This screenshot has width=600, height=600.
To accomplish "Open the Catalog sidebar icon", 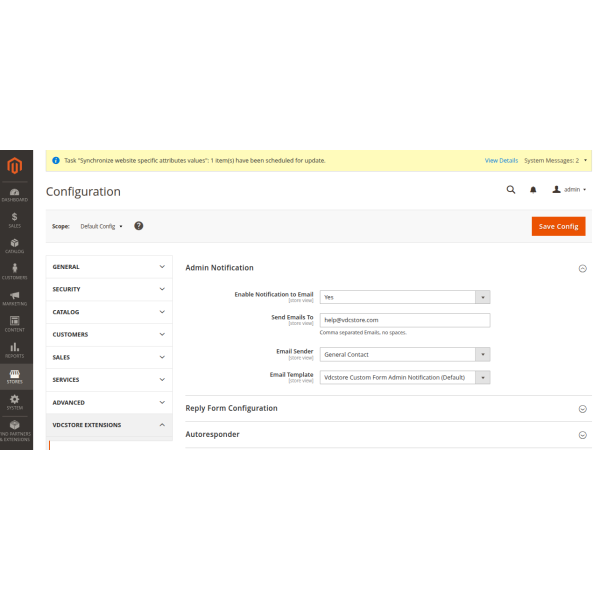I will (x=15, y=245).
